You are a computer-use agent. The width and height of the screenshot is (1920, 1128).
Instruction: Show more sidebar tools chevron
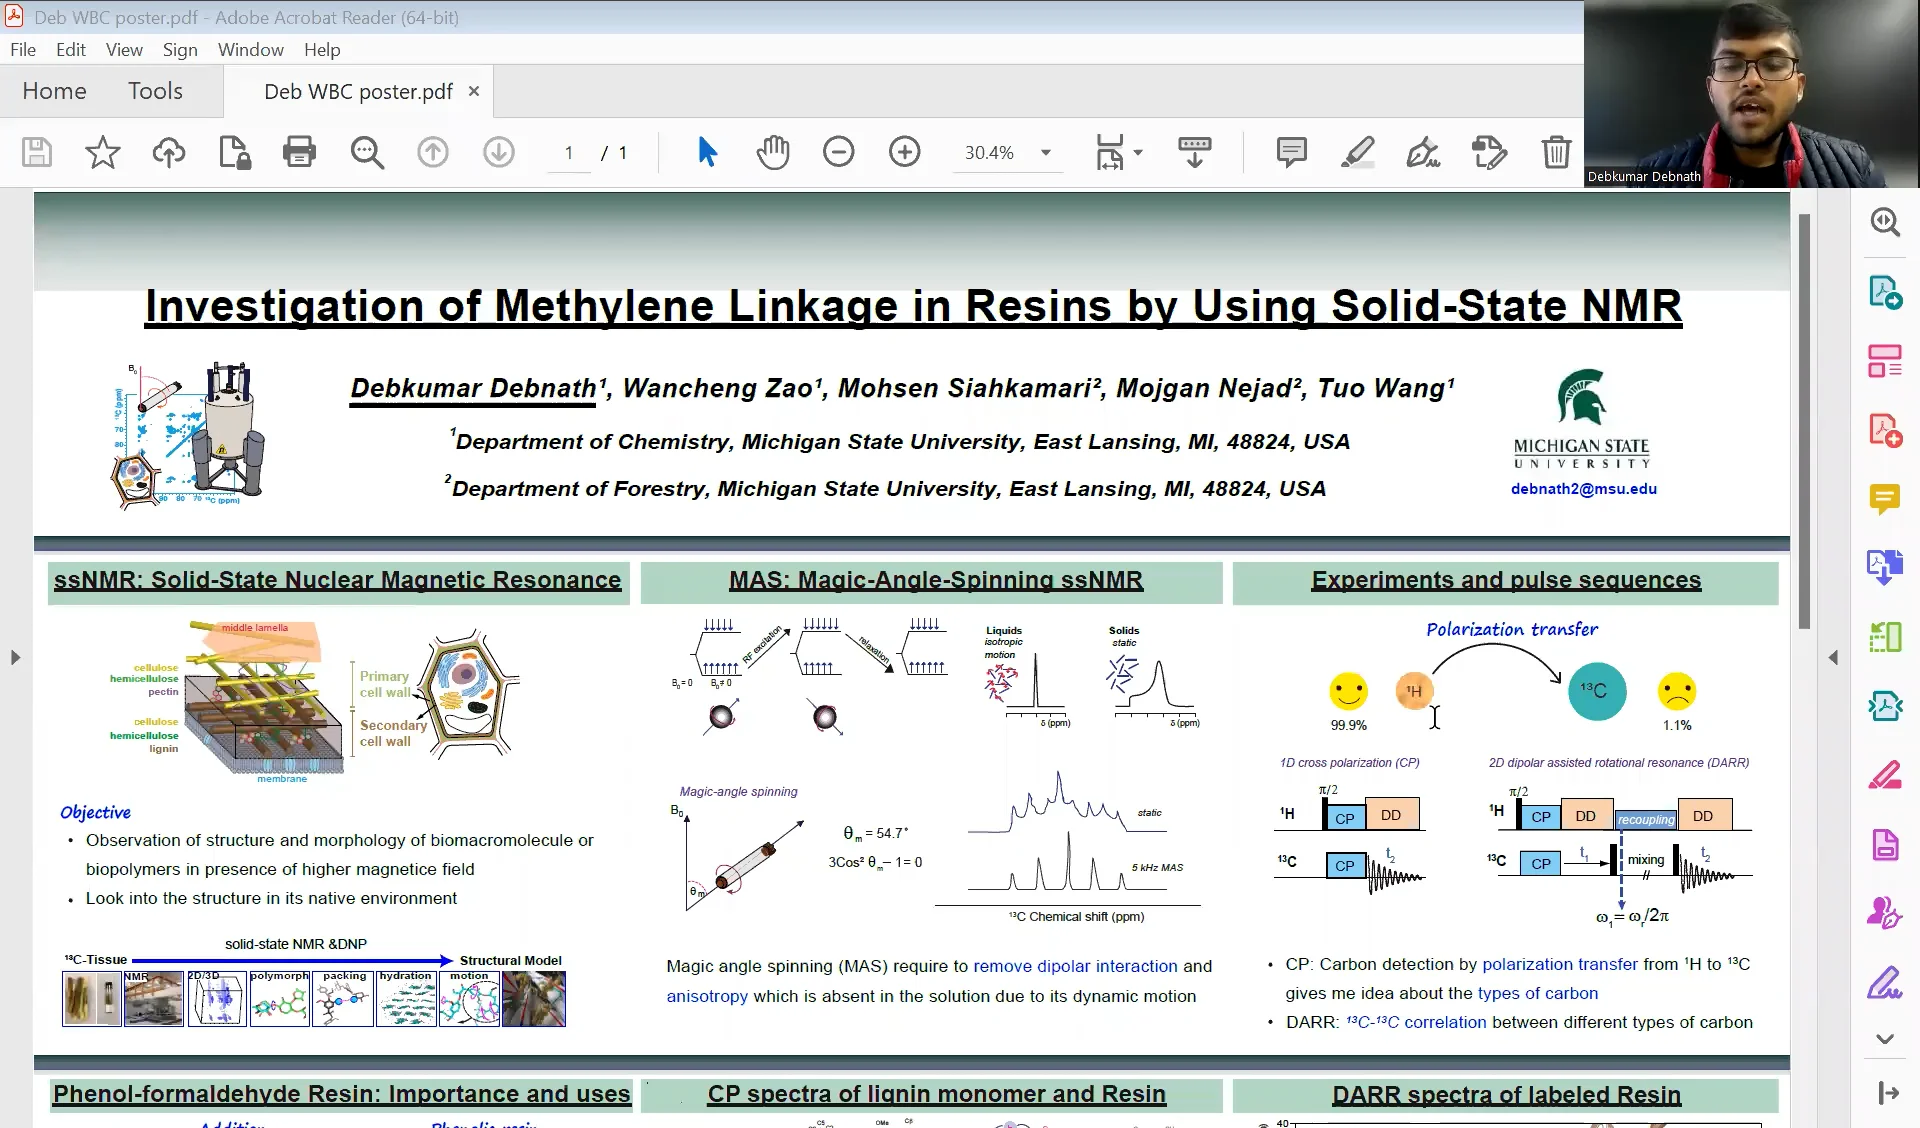[1885, 1040]
